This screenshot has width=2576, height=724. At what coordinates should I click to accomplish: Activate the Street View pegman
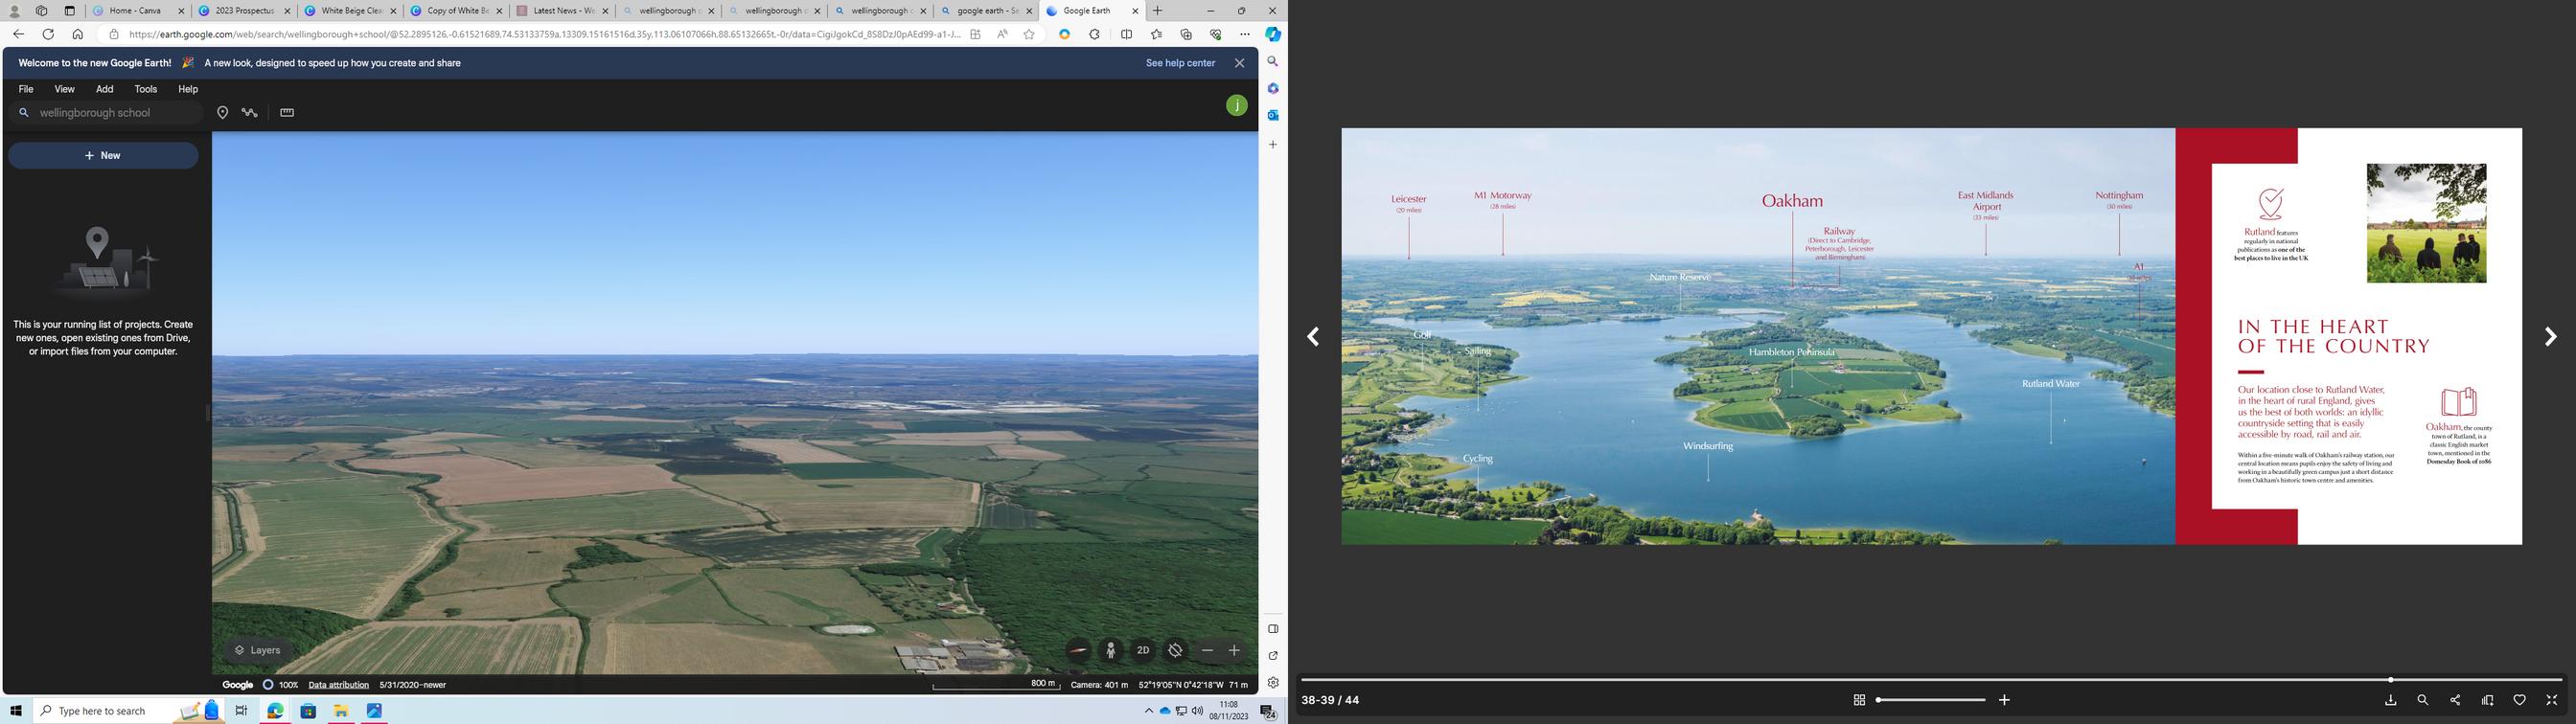tap(1111, 650)
